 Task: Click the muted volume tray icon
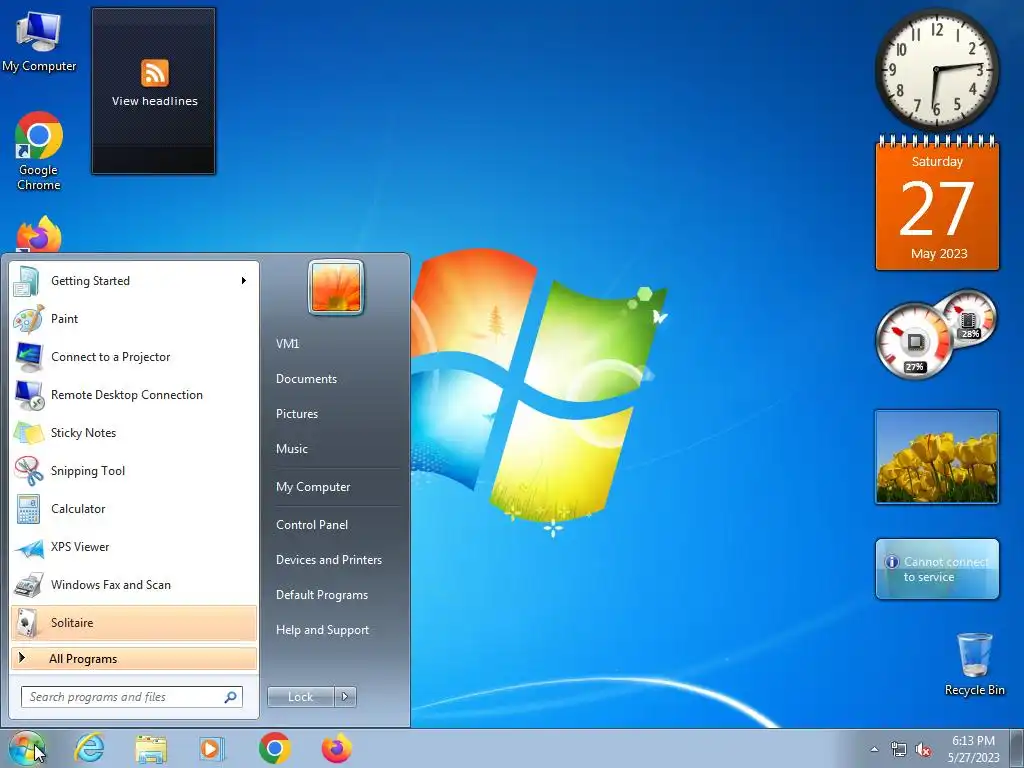coord(923,750)
